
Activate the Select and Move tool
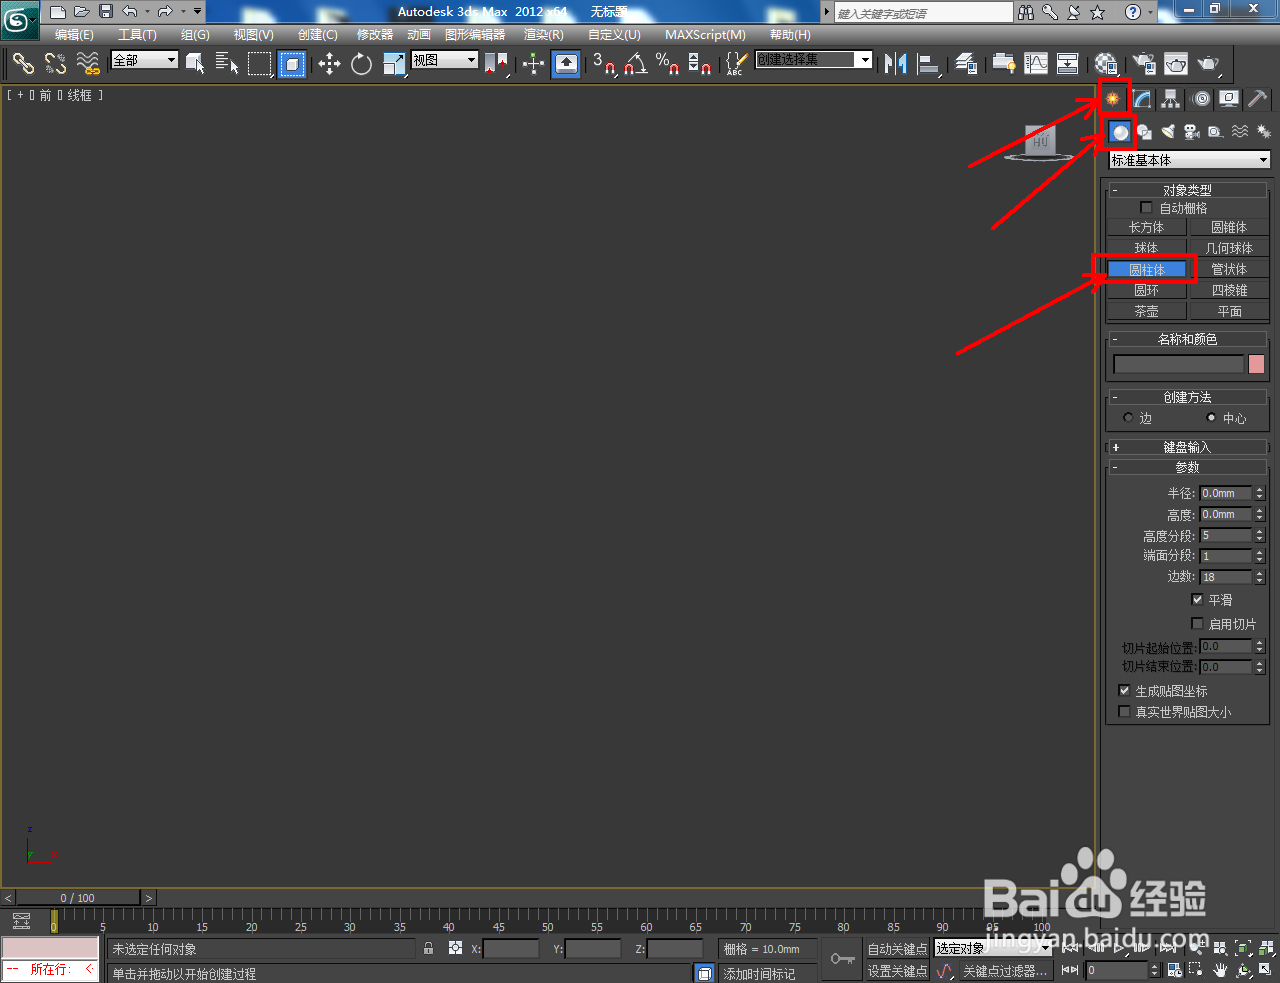tap(329, 64)
